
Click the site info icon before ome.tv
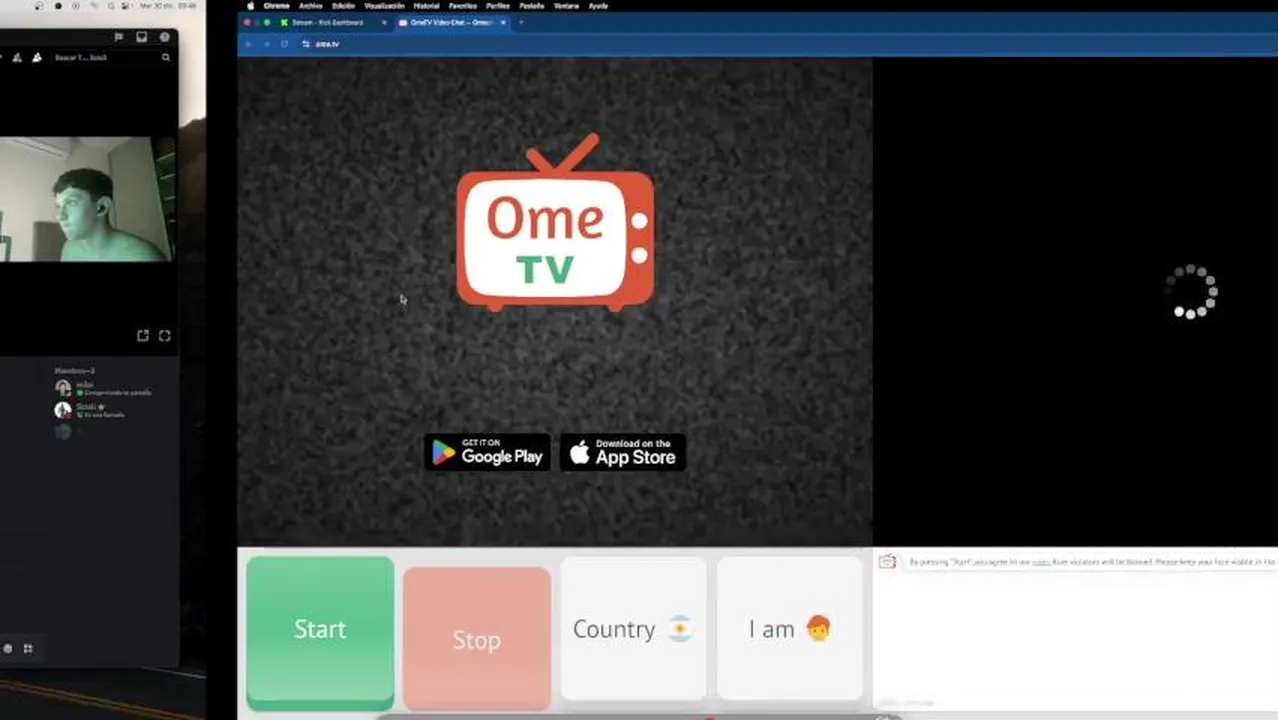pyautogui.click(x=306, y=44)
